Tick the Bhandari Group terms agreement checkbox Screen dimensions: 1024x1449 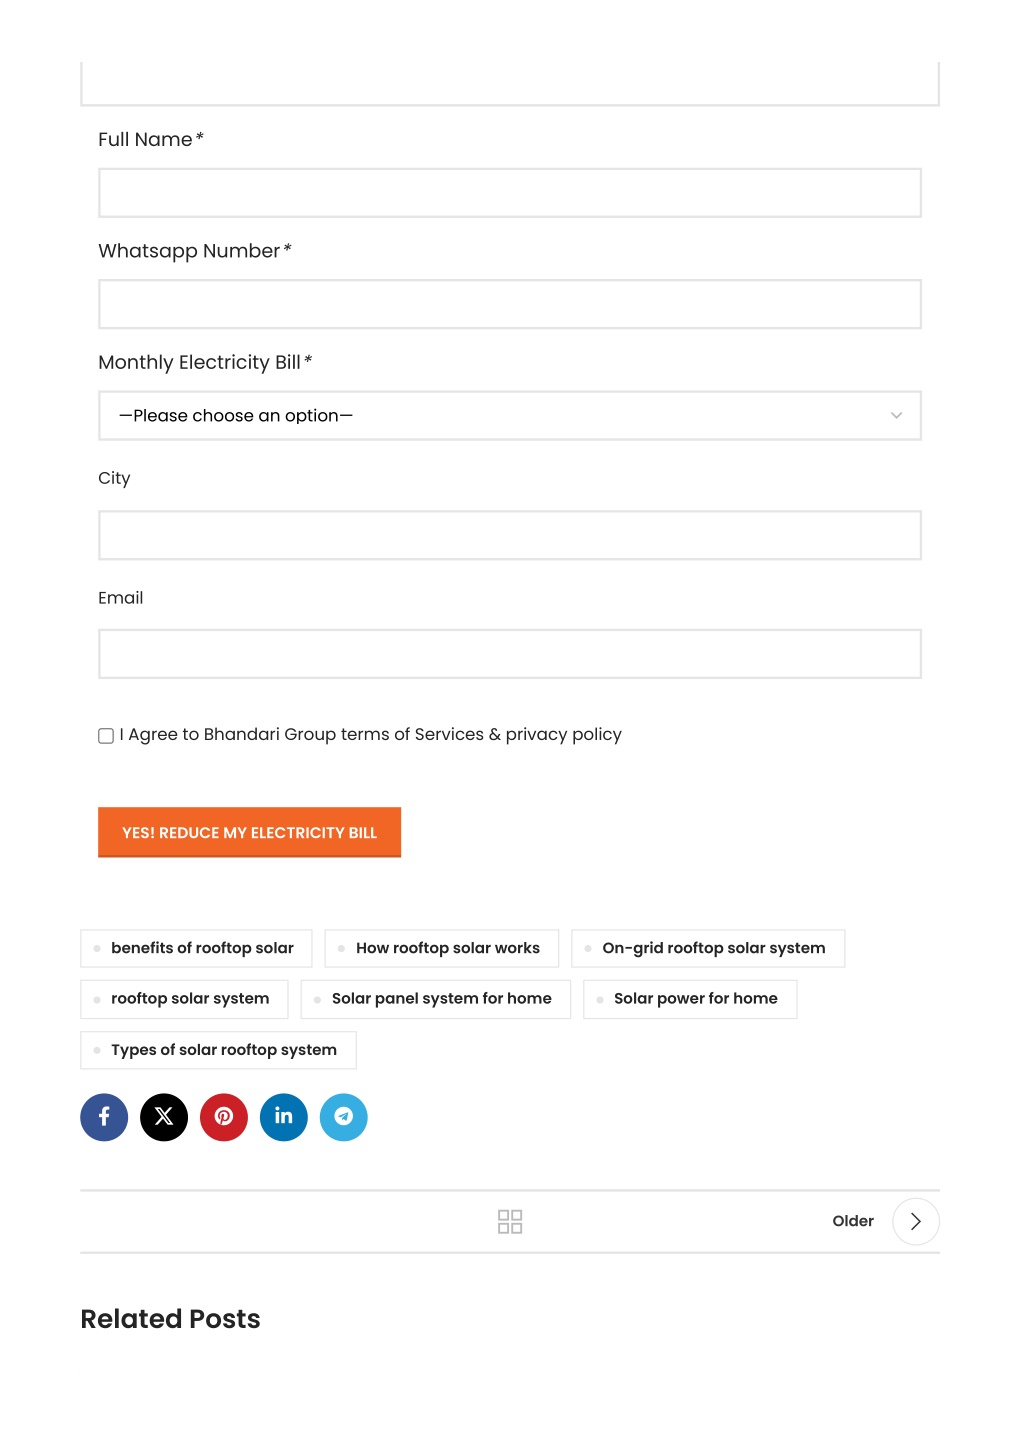tap(106, 736)
